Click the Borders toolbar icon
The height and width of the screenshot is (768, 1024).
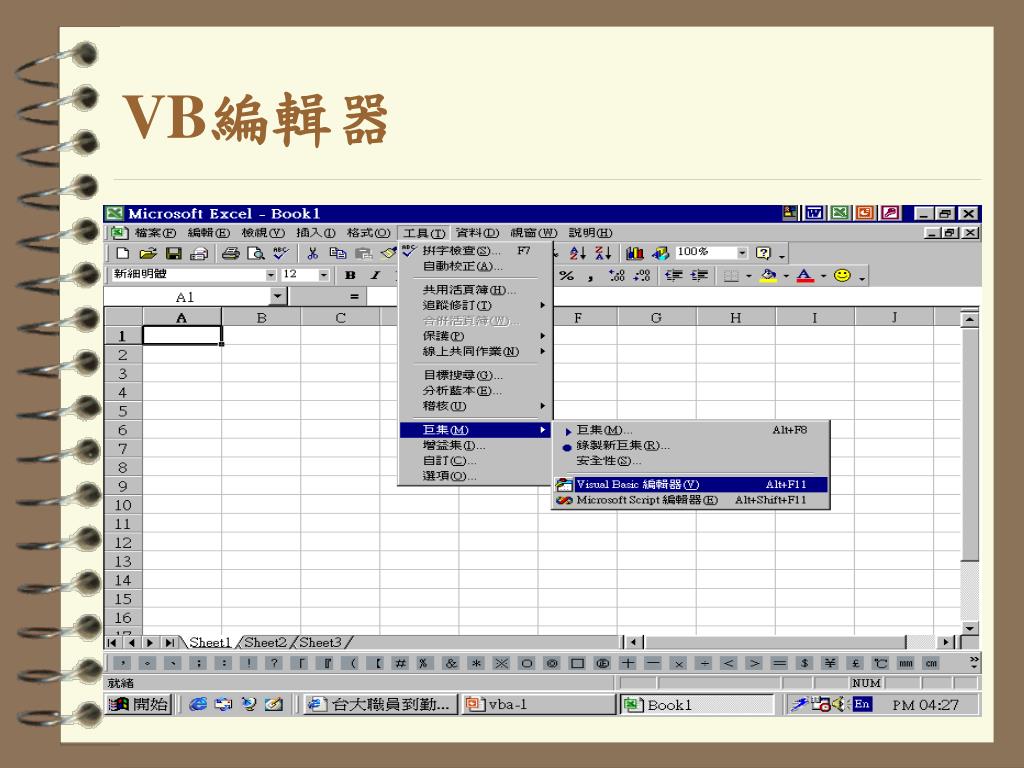(731, 276)
